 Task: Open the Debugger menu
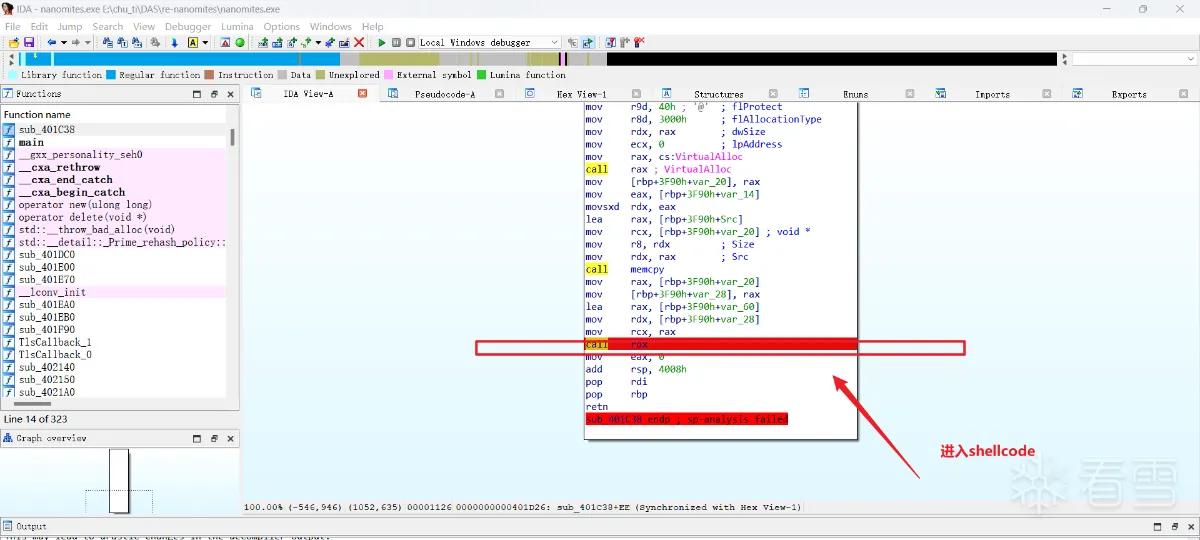pyautogui.click(x=188, y=27)
